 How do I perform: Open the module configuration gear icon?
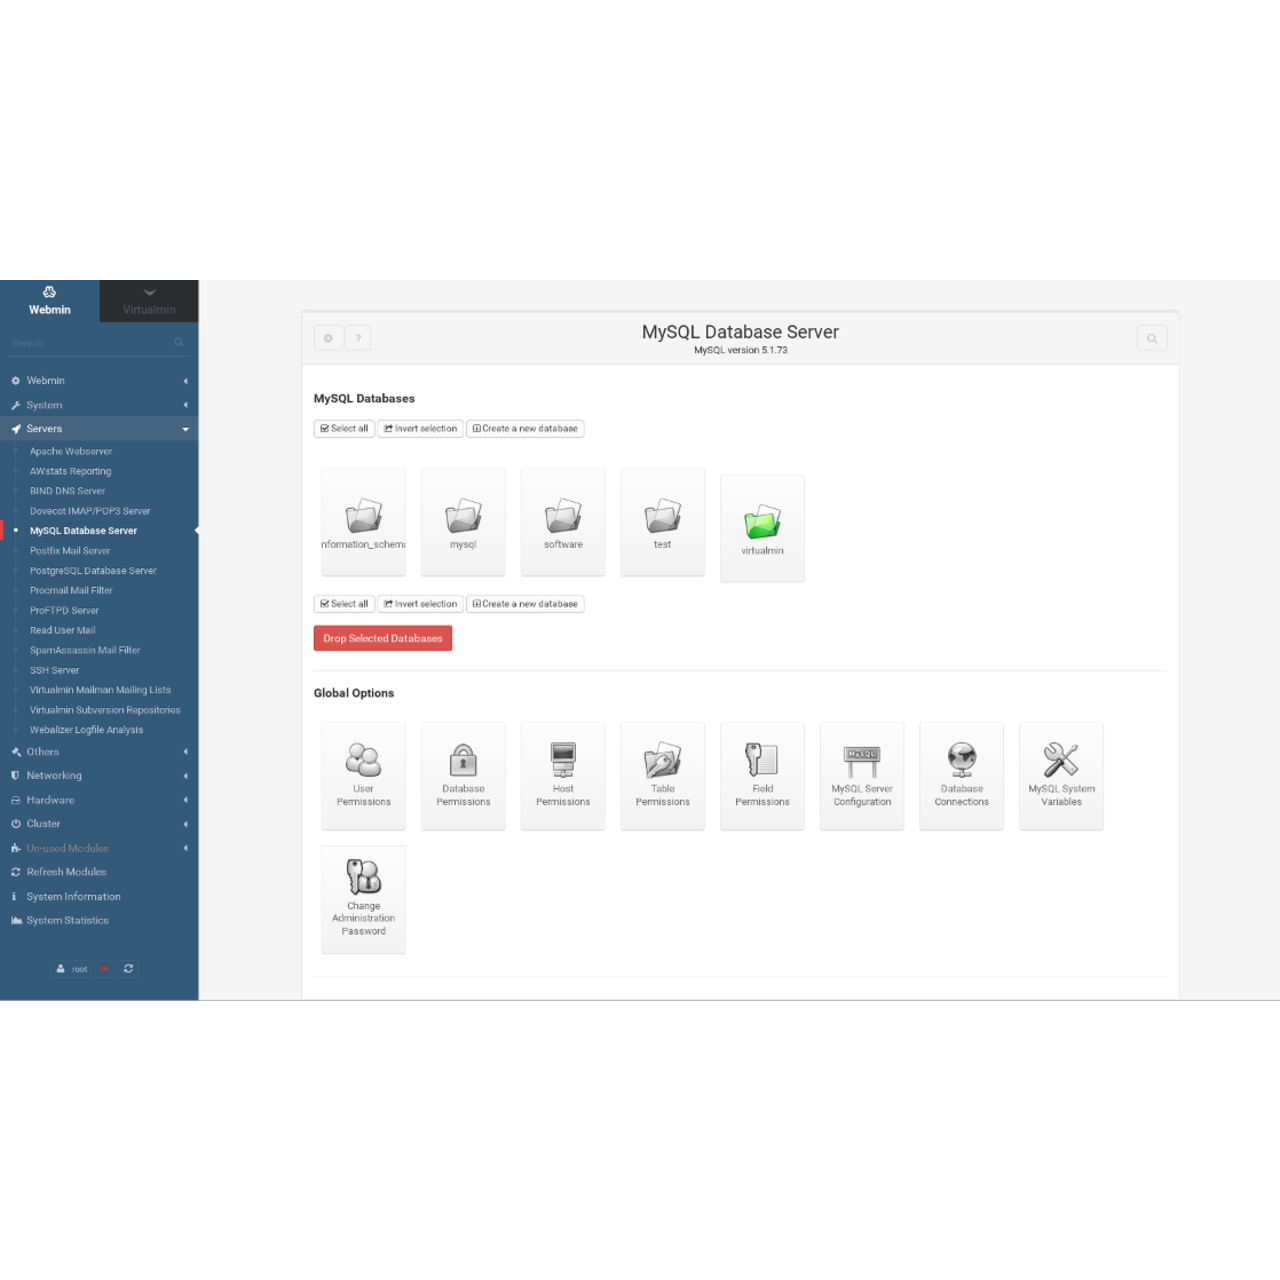tap(328, 338)
